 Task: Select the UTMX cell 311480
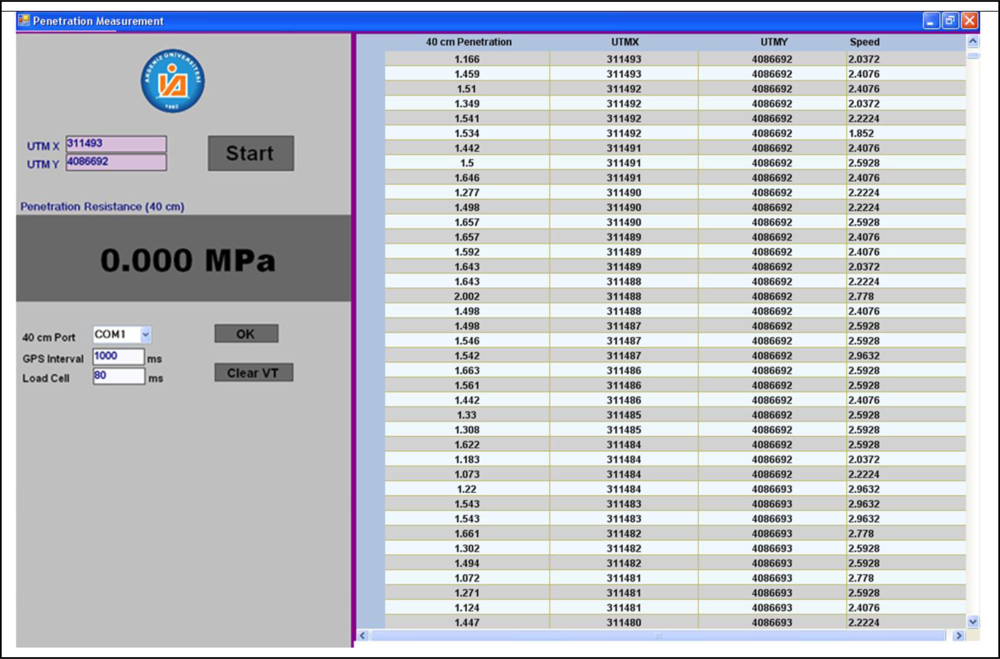(x=624, y=623)
